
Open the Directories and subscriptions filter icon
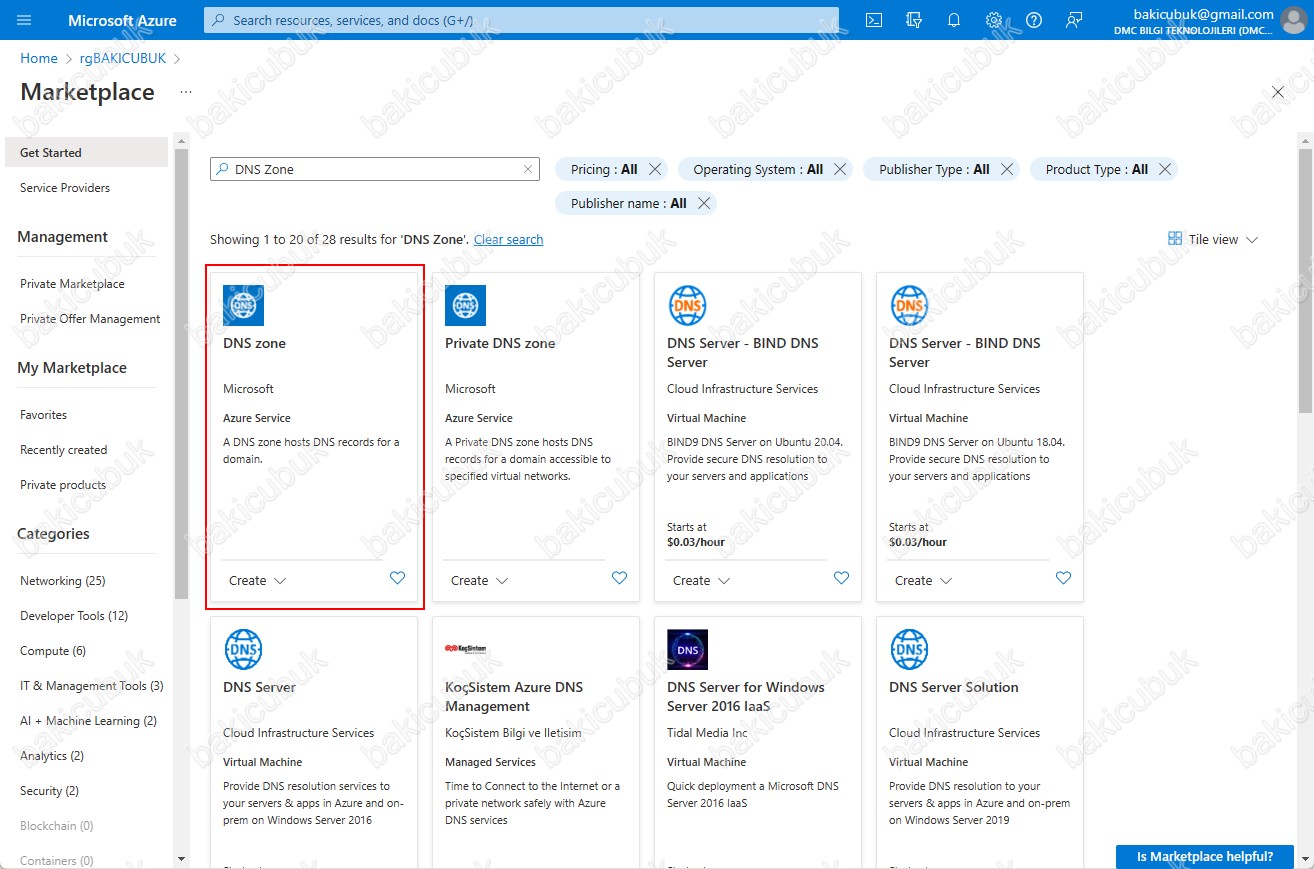pyautogui.click(x=914, y=20)
